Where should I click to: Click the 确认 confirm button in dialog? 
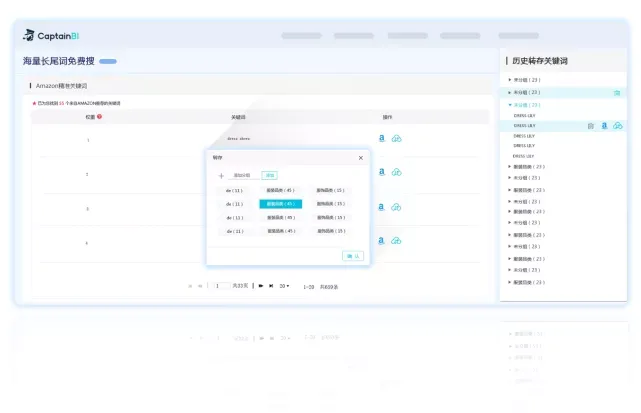pyautogui.click(x=353, y=256)
